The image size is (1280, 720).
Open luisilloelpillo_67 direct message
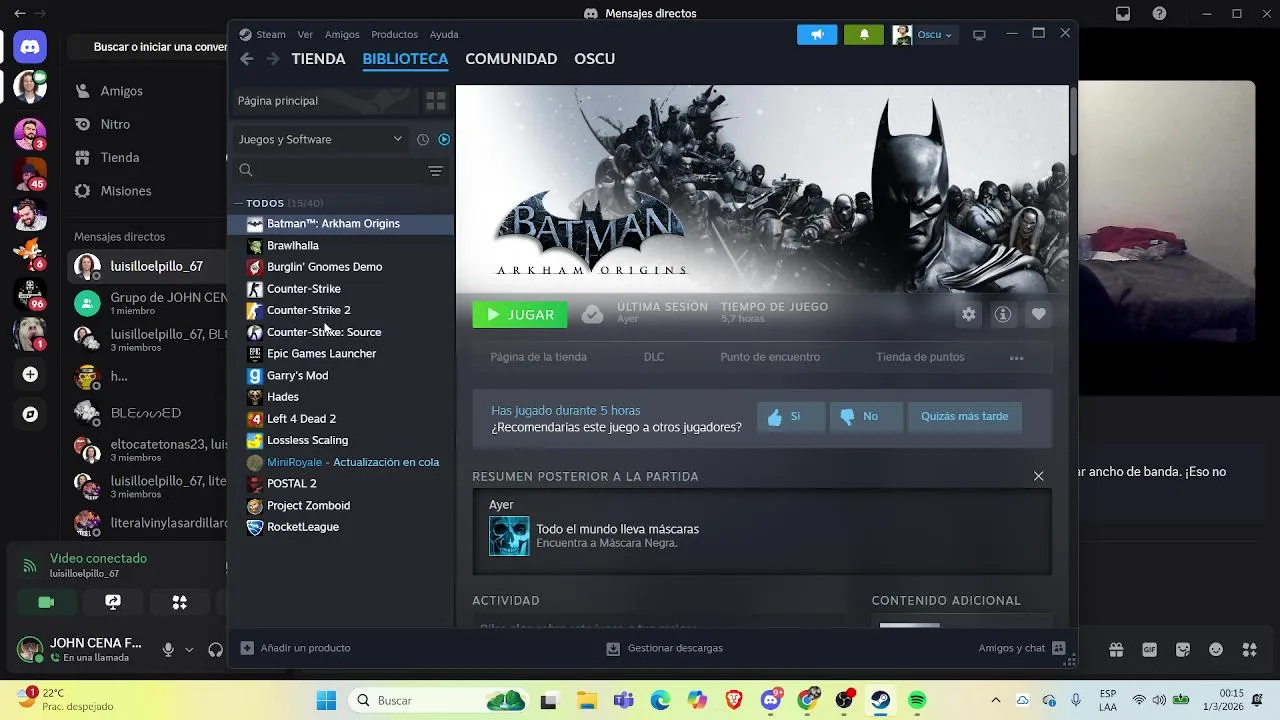tap(148, 267)
